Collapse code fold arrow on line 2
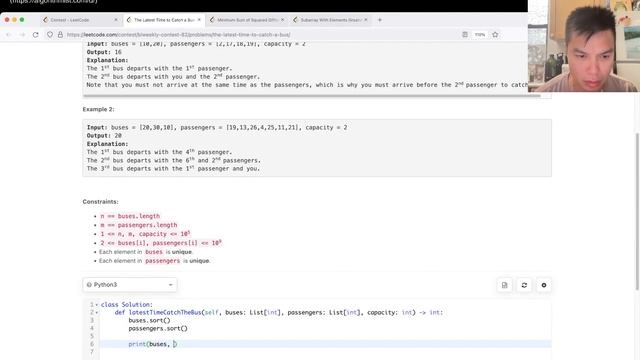The height and width of the screenshot is (360, 640). point(97,313)
